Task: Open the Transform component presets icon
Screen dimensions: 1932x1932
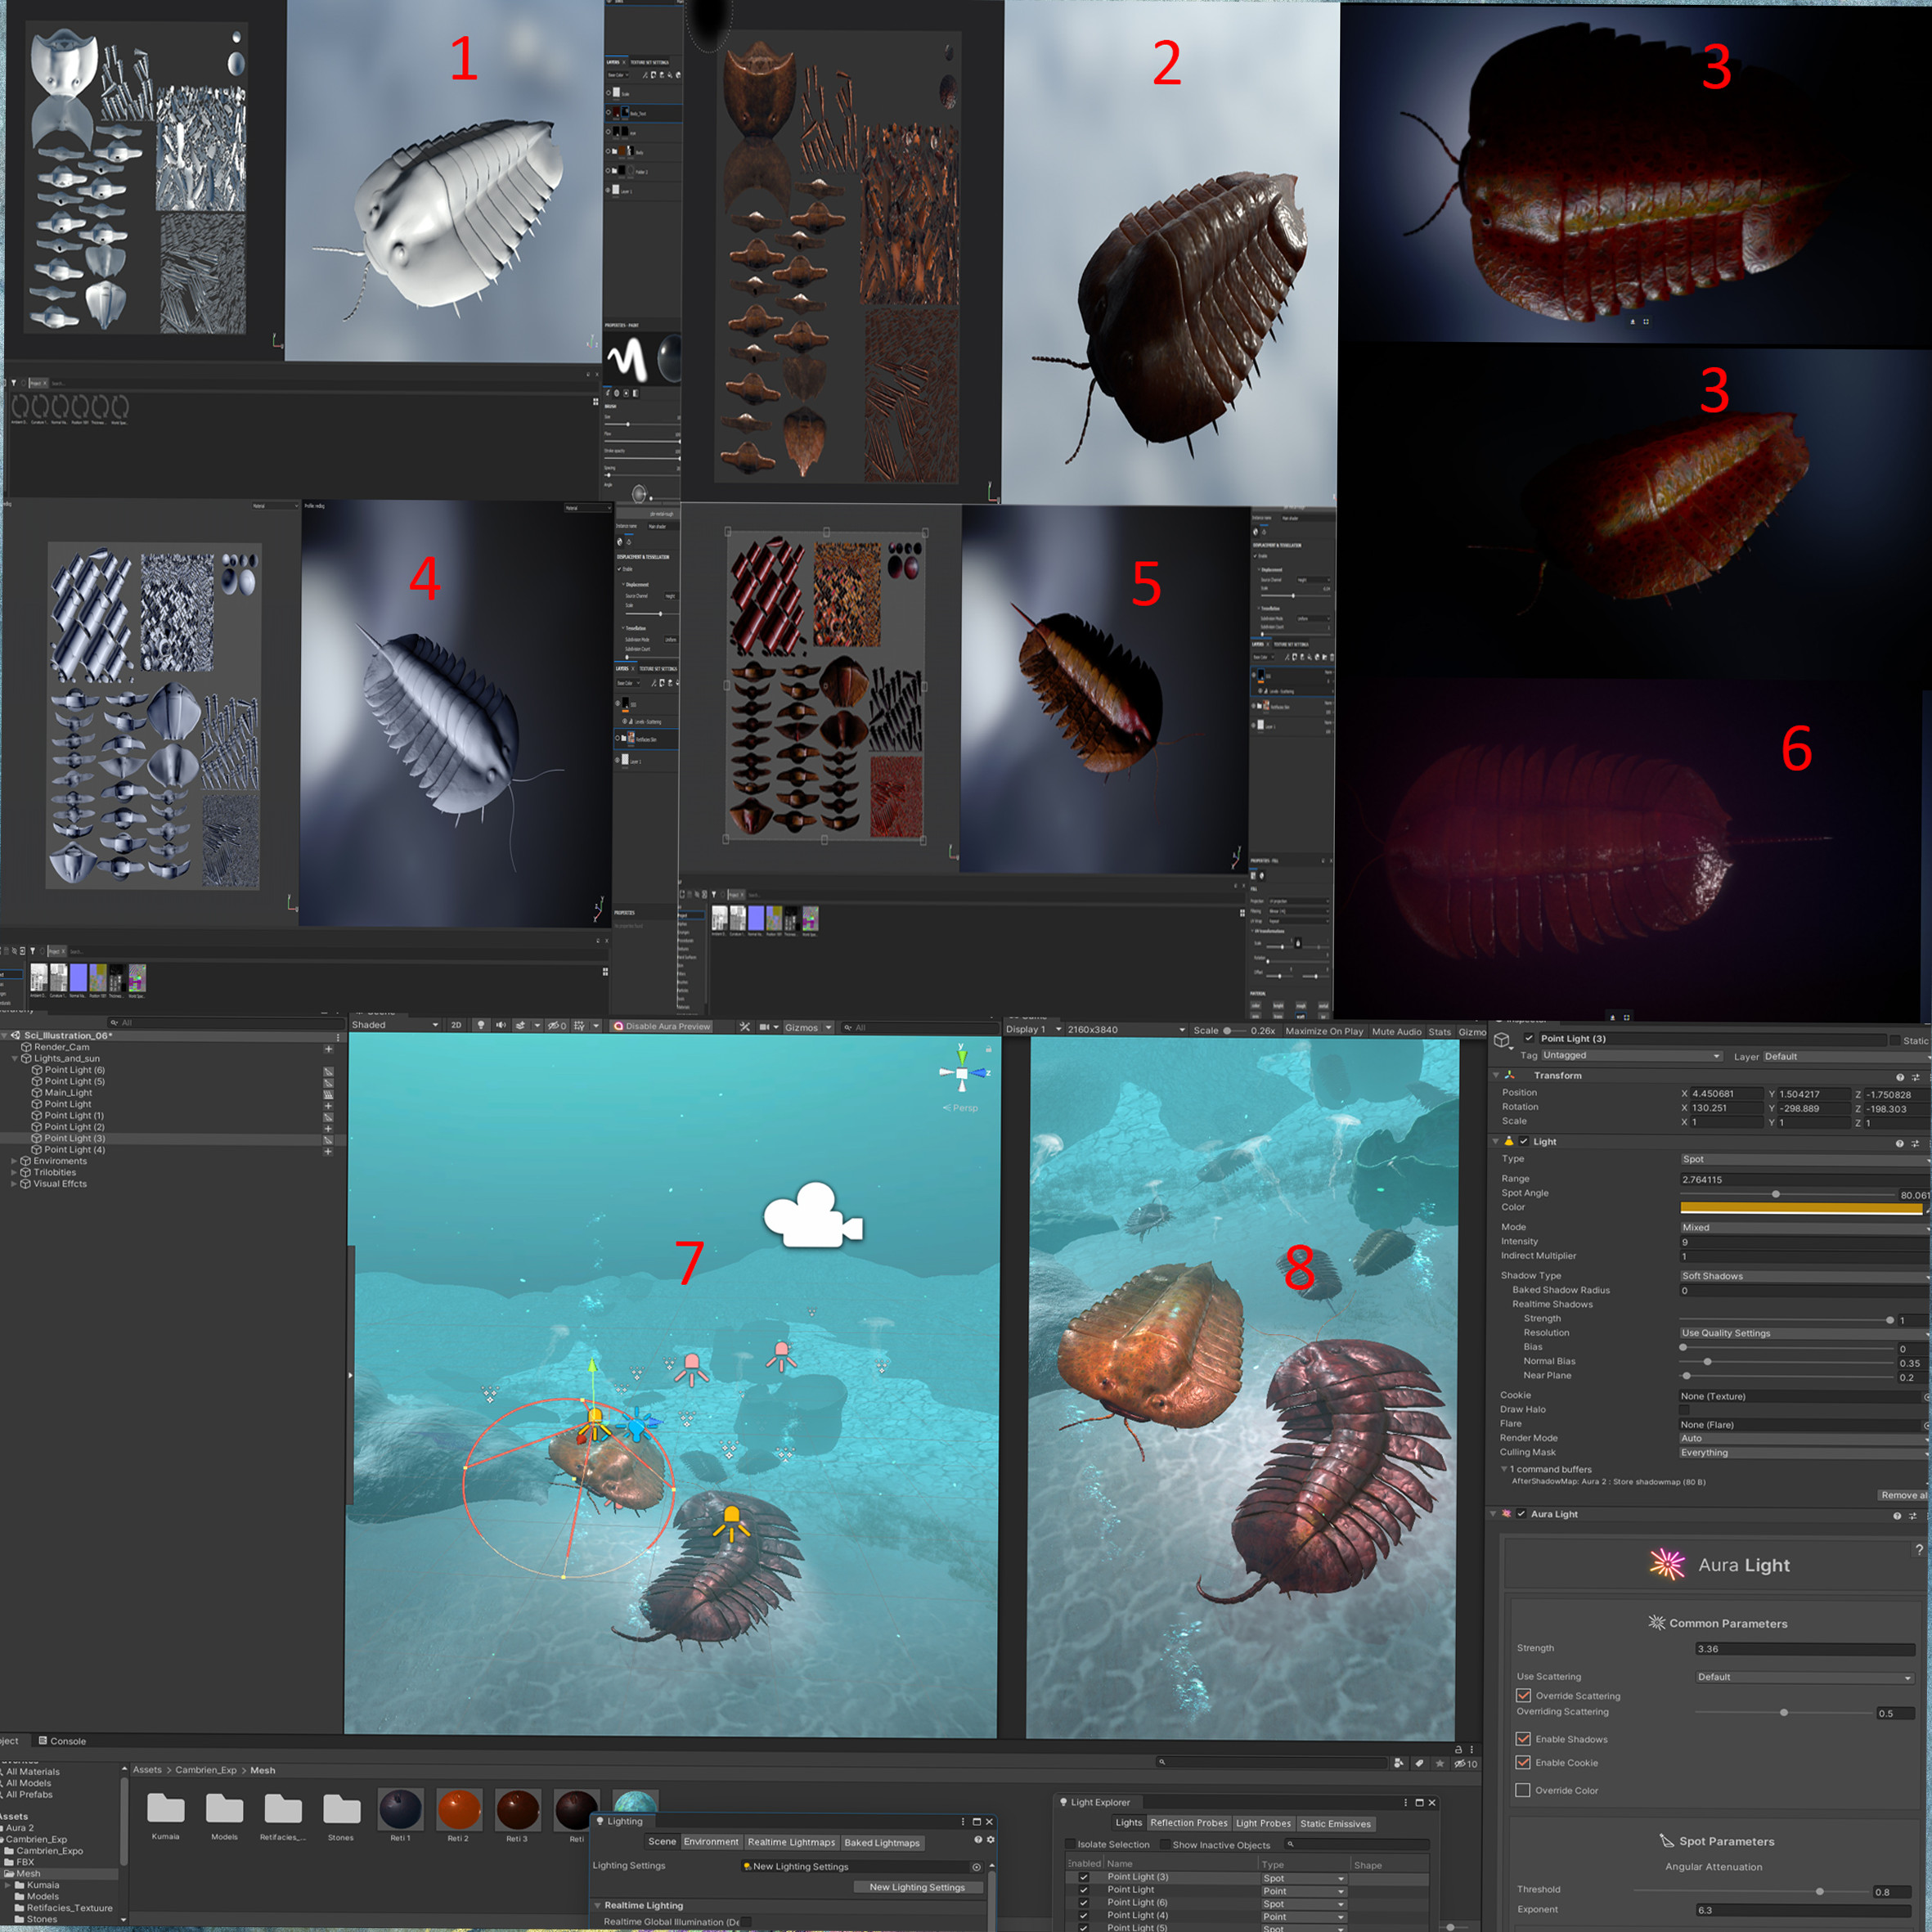Action: [1916, 1077]
